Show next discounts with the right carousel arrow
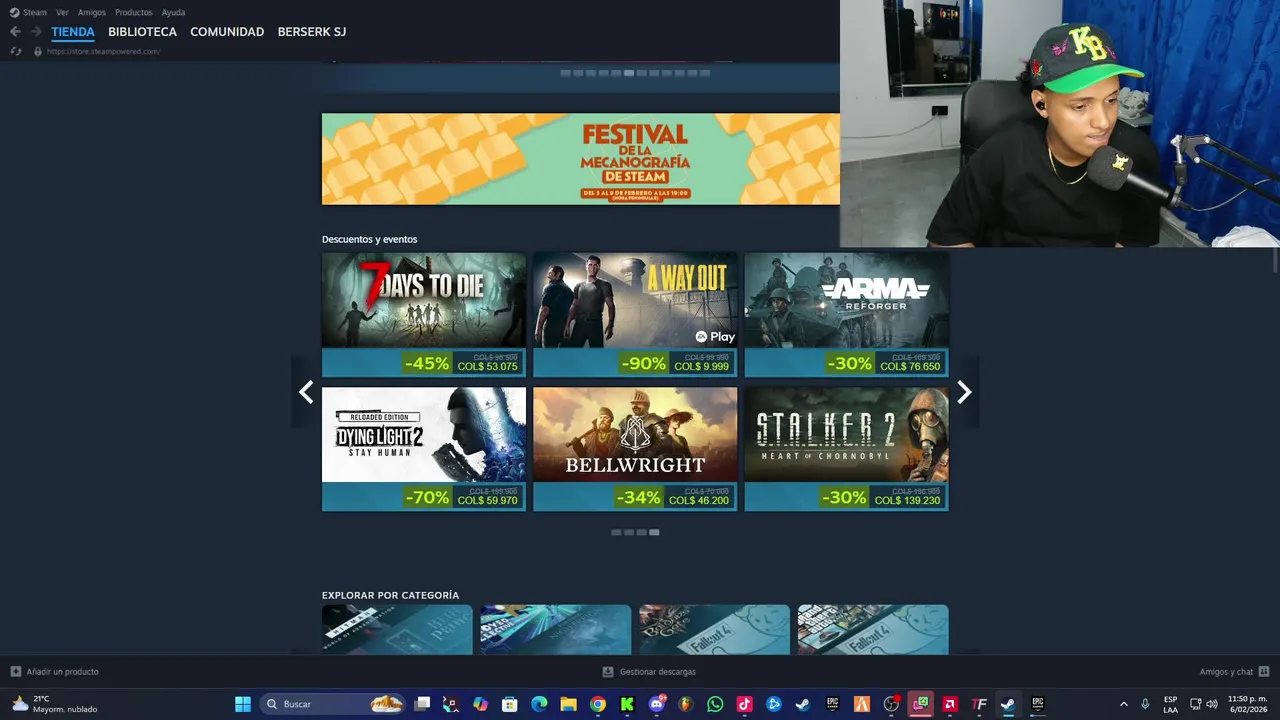 tap(964, 392)
